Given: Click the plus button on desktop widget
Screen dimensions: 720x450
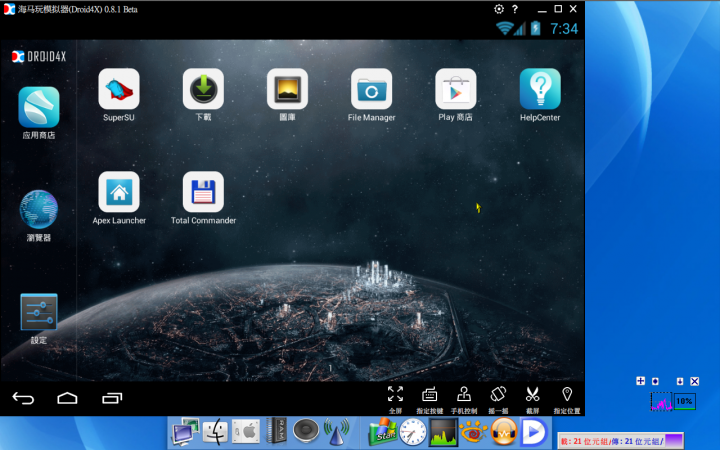Looking at the screenshot, I should [x=640, y=381].
